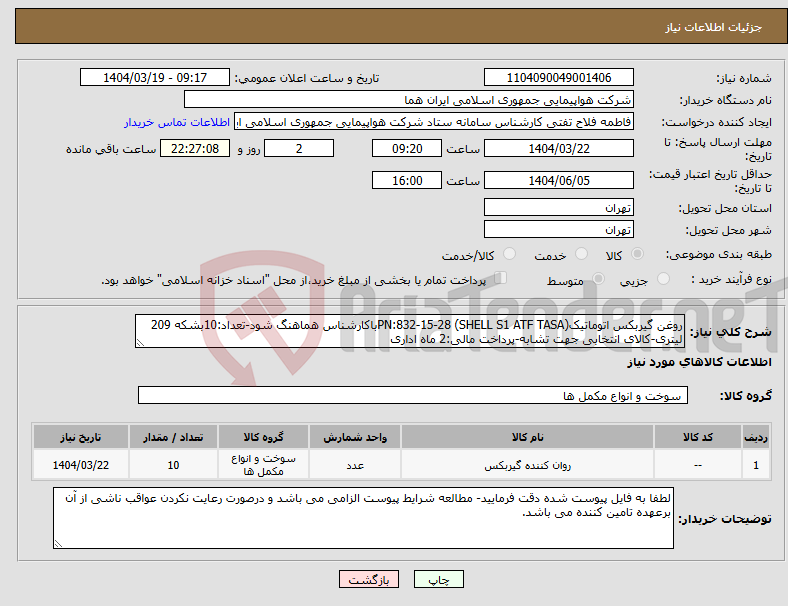788x606 pixels.
Task: Click the remaining days field showing 2
Action: (x=299, y=149)
